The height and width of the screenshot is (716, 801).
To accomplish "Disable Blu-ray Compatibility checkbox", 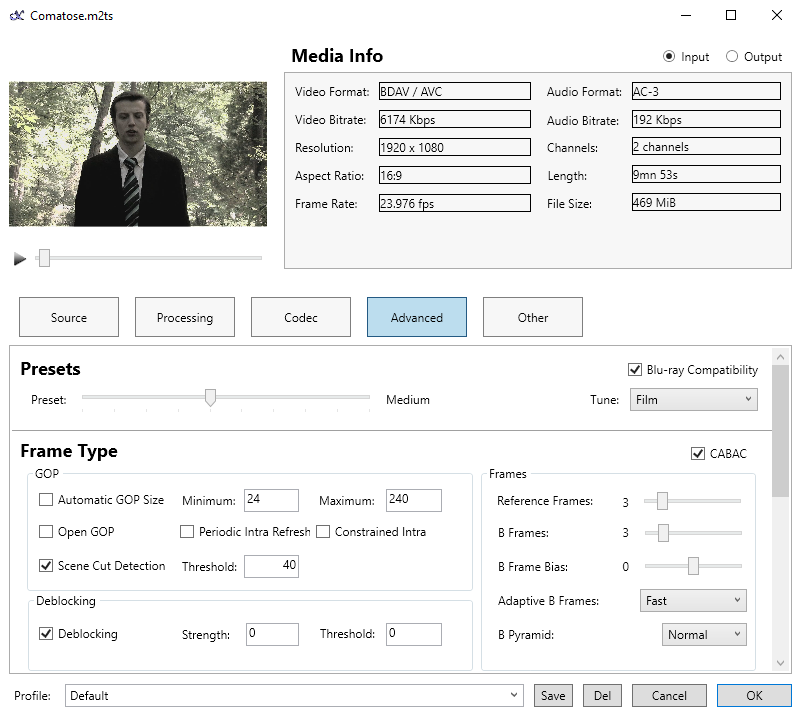I will pyautogui.click(x=635, y=370).
